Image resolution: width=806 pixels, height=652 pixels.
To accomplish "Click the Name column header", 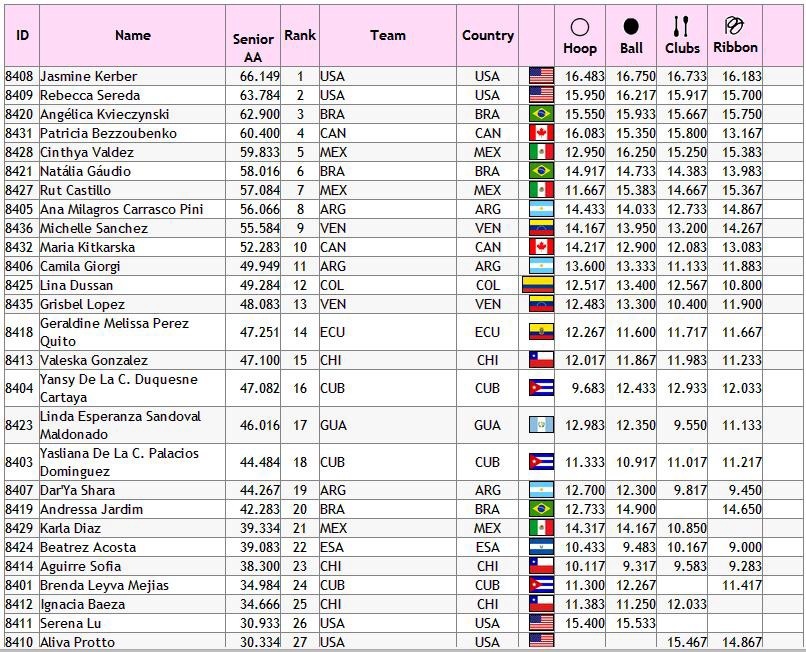I will [133, 35].
